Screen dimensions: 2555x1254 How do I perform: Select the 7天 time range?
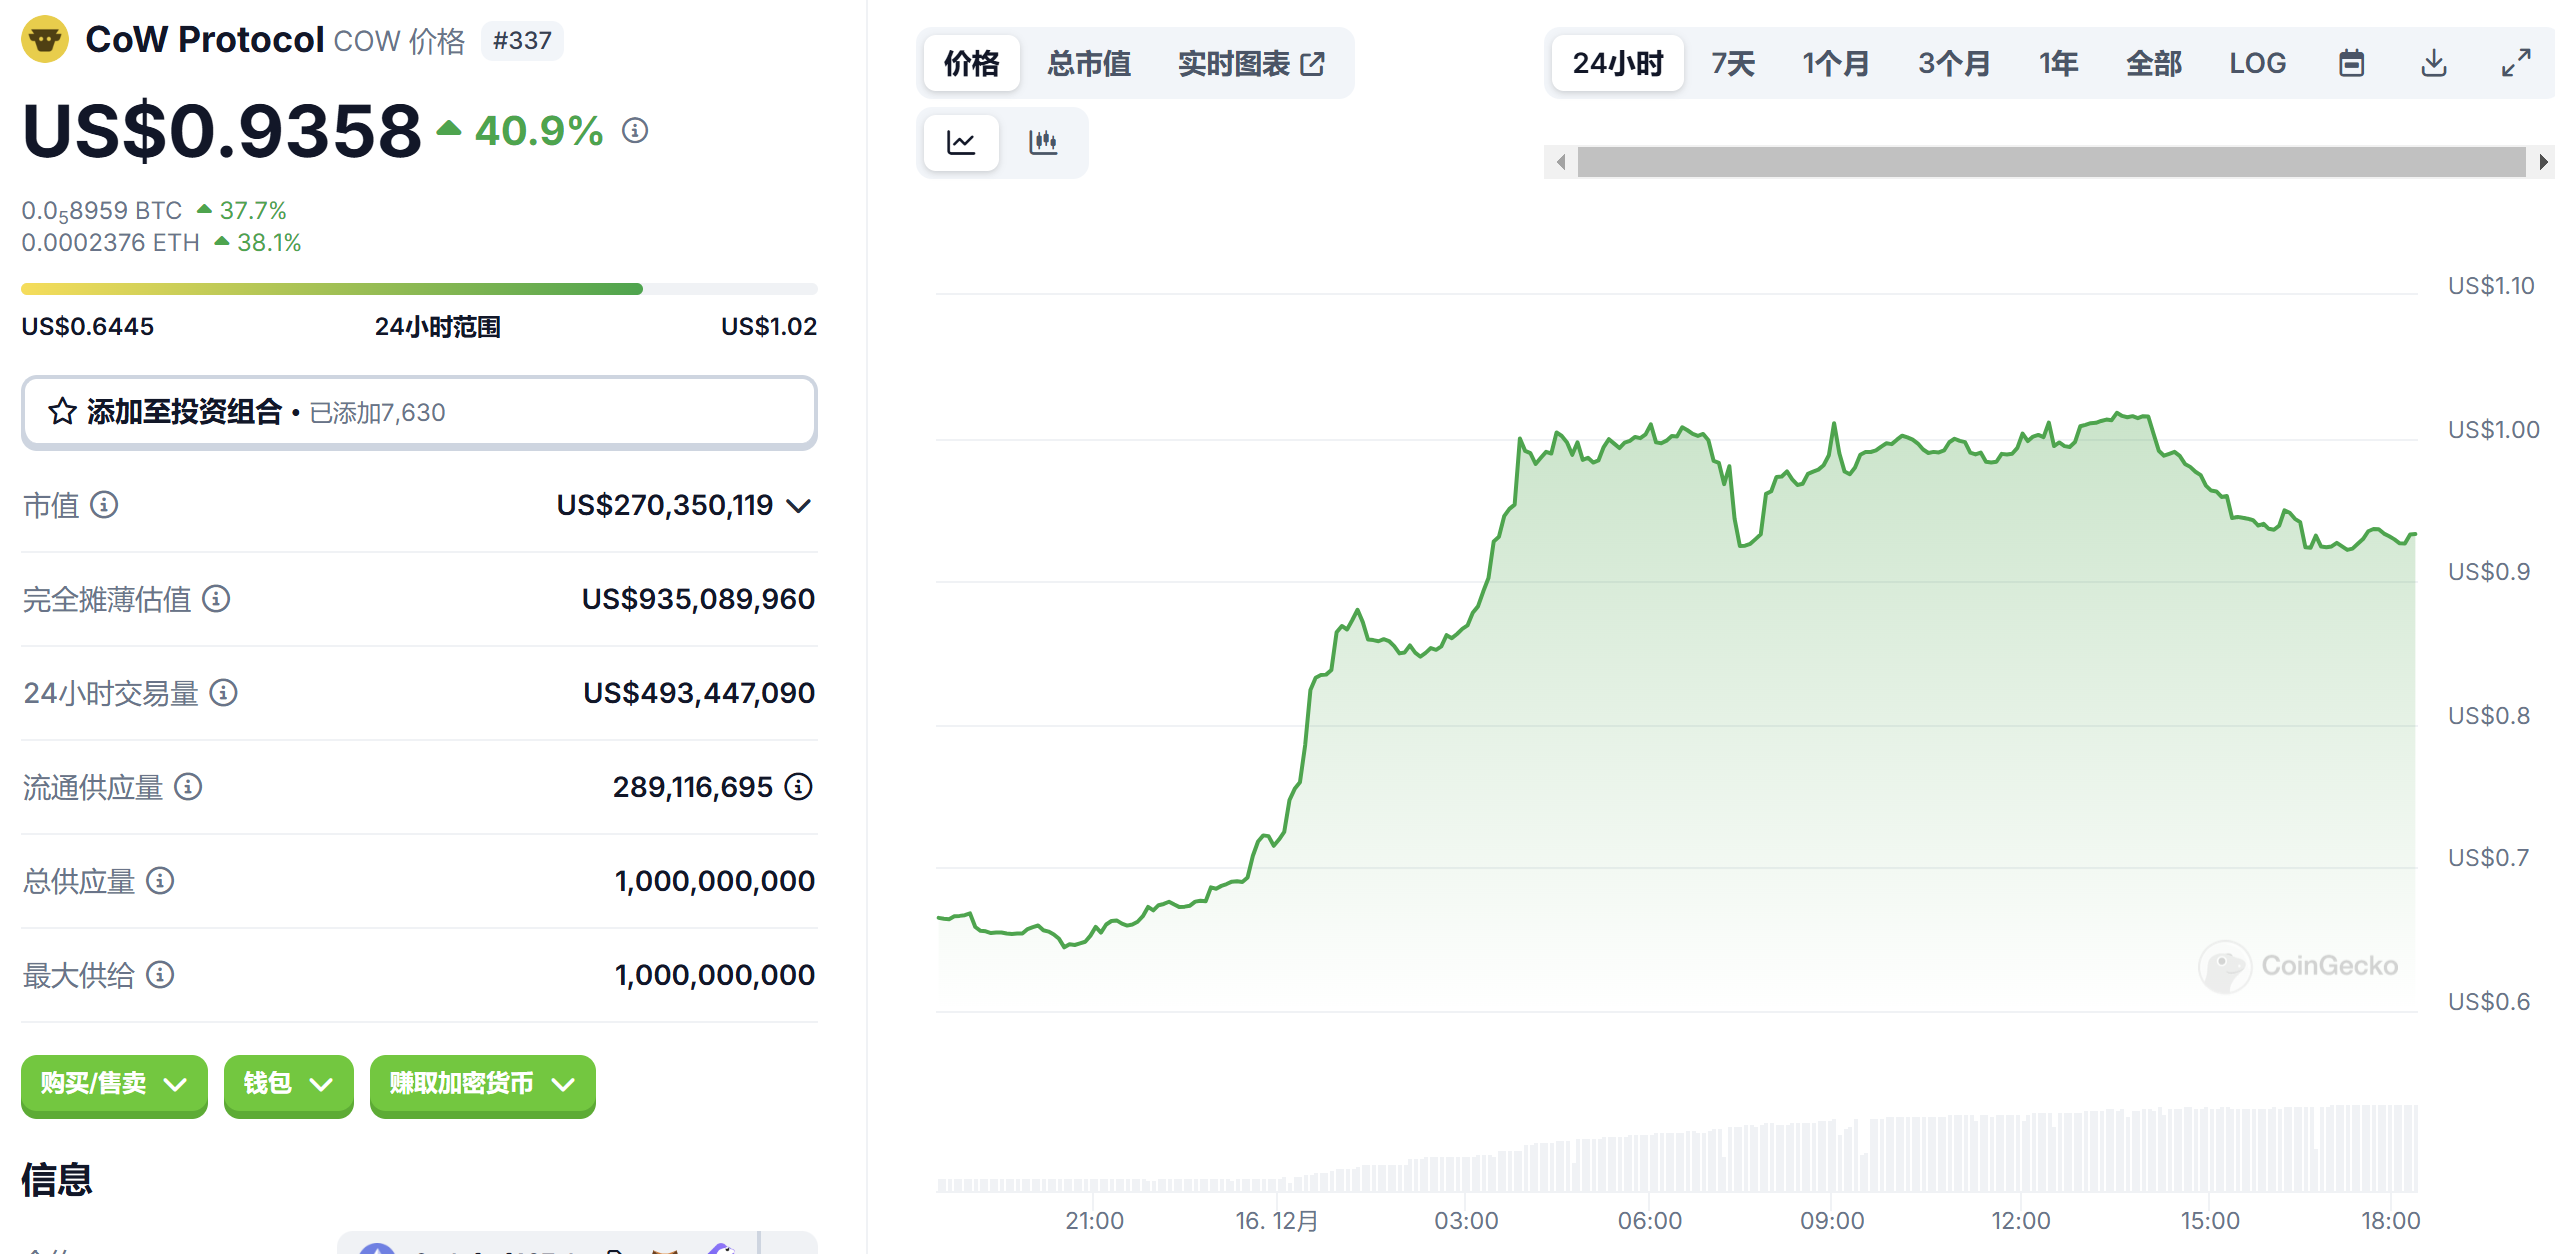click(1732, 64)
